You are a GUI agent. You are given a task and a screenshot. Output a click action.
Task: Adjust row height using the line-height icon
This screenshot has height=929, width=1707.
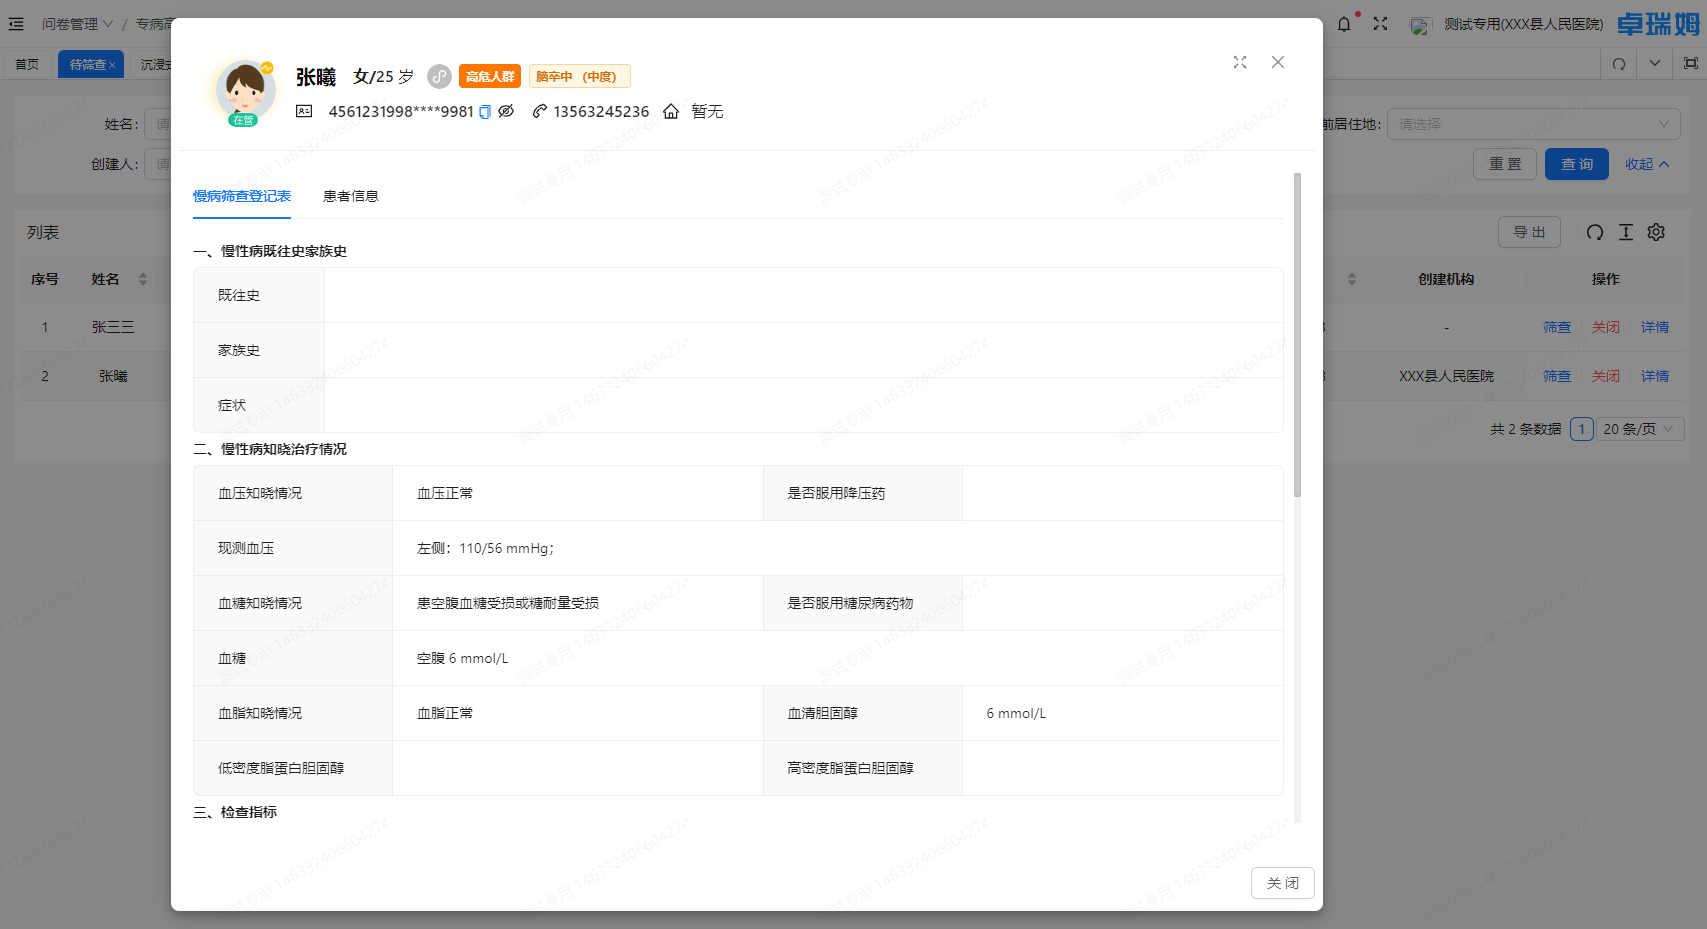click(1625, 231)
